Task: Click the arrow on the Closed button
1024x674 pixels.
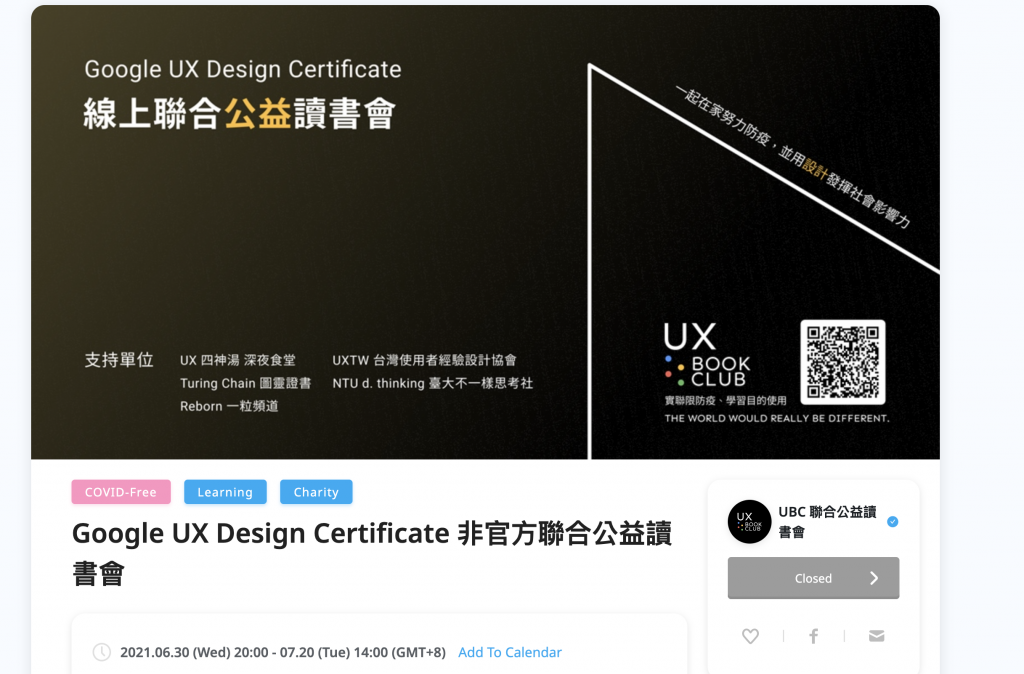Action: (874, 578)
